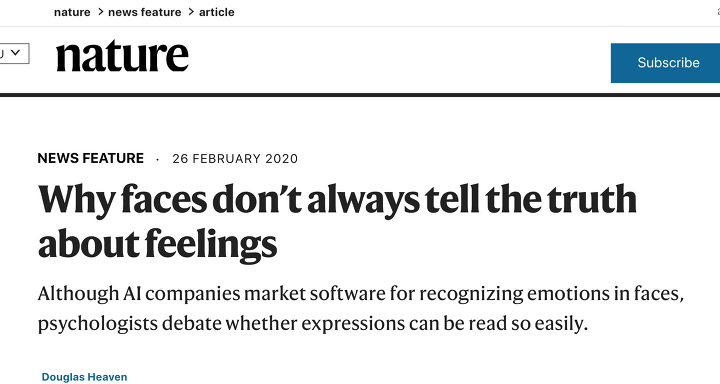720x384 pixels.
Task: Click the headline words "about feelings"
Action: [158, 243]
